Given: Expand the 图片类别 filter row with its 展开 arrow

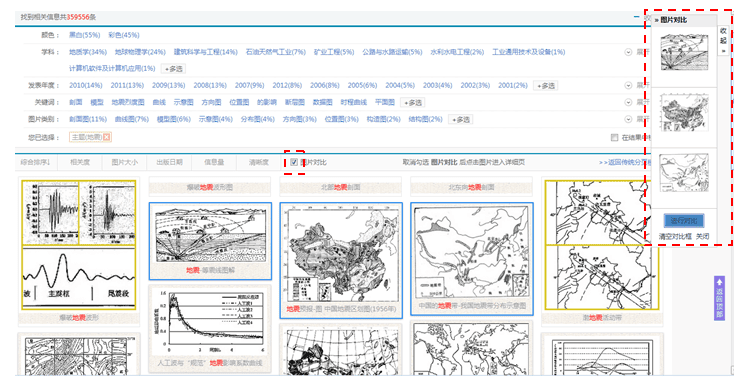Looking at the screenshot, I should click(628, 119).
